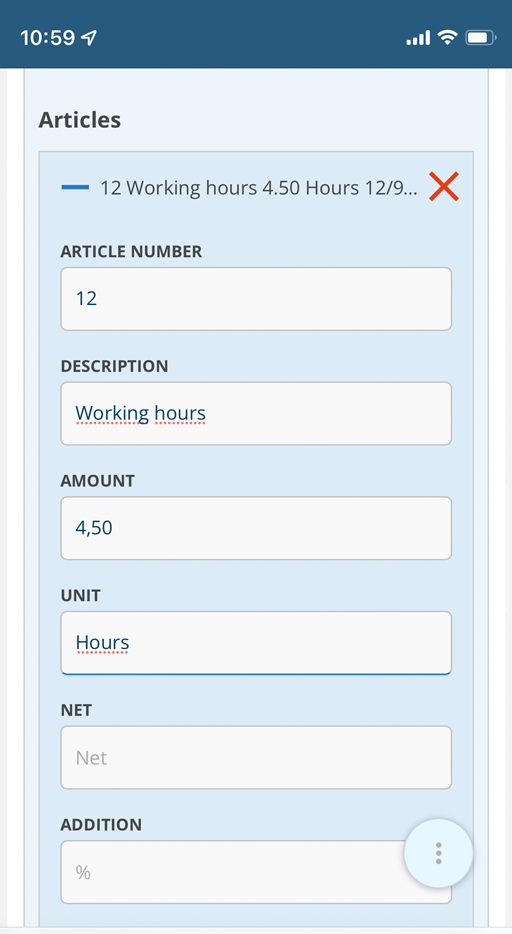Focus the Article Number field containing 12
512x934 pixels.
coord(256,298)
